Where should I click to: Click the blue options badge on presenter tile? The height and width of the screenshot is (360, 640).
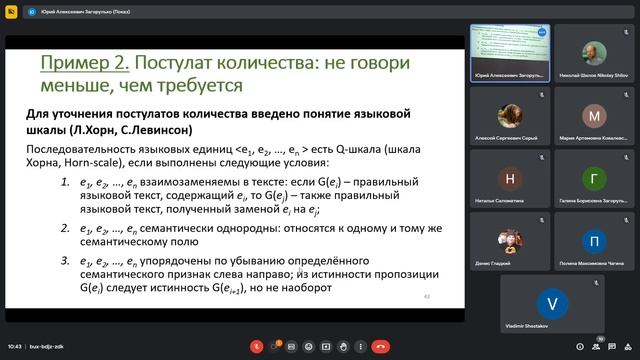[542, 32]
